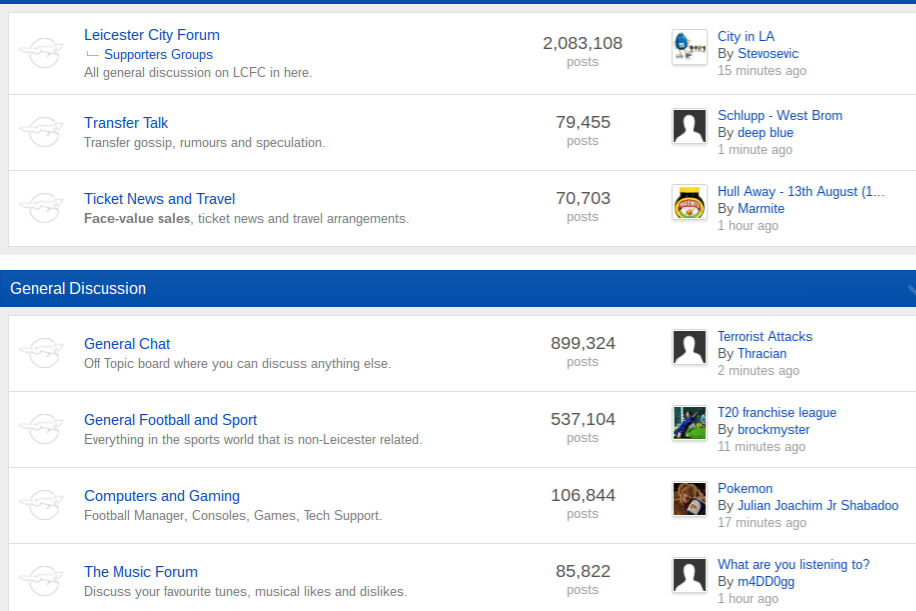Click the forum status icon beside Leicester City Forum
The width and height of the screenshot is (916, 611).
tap(41, 53)
